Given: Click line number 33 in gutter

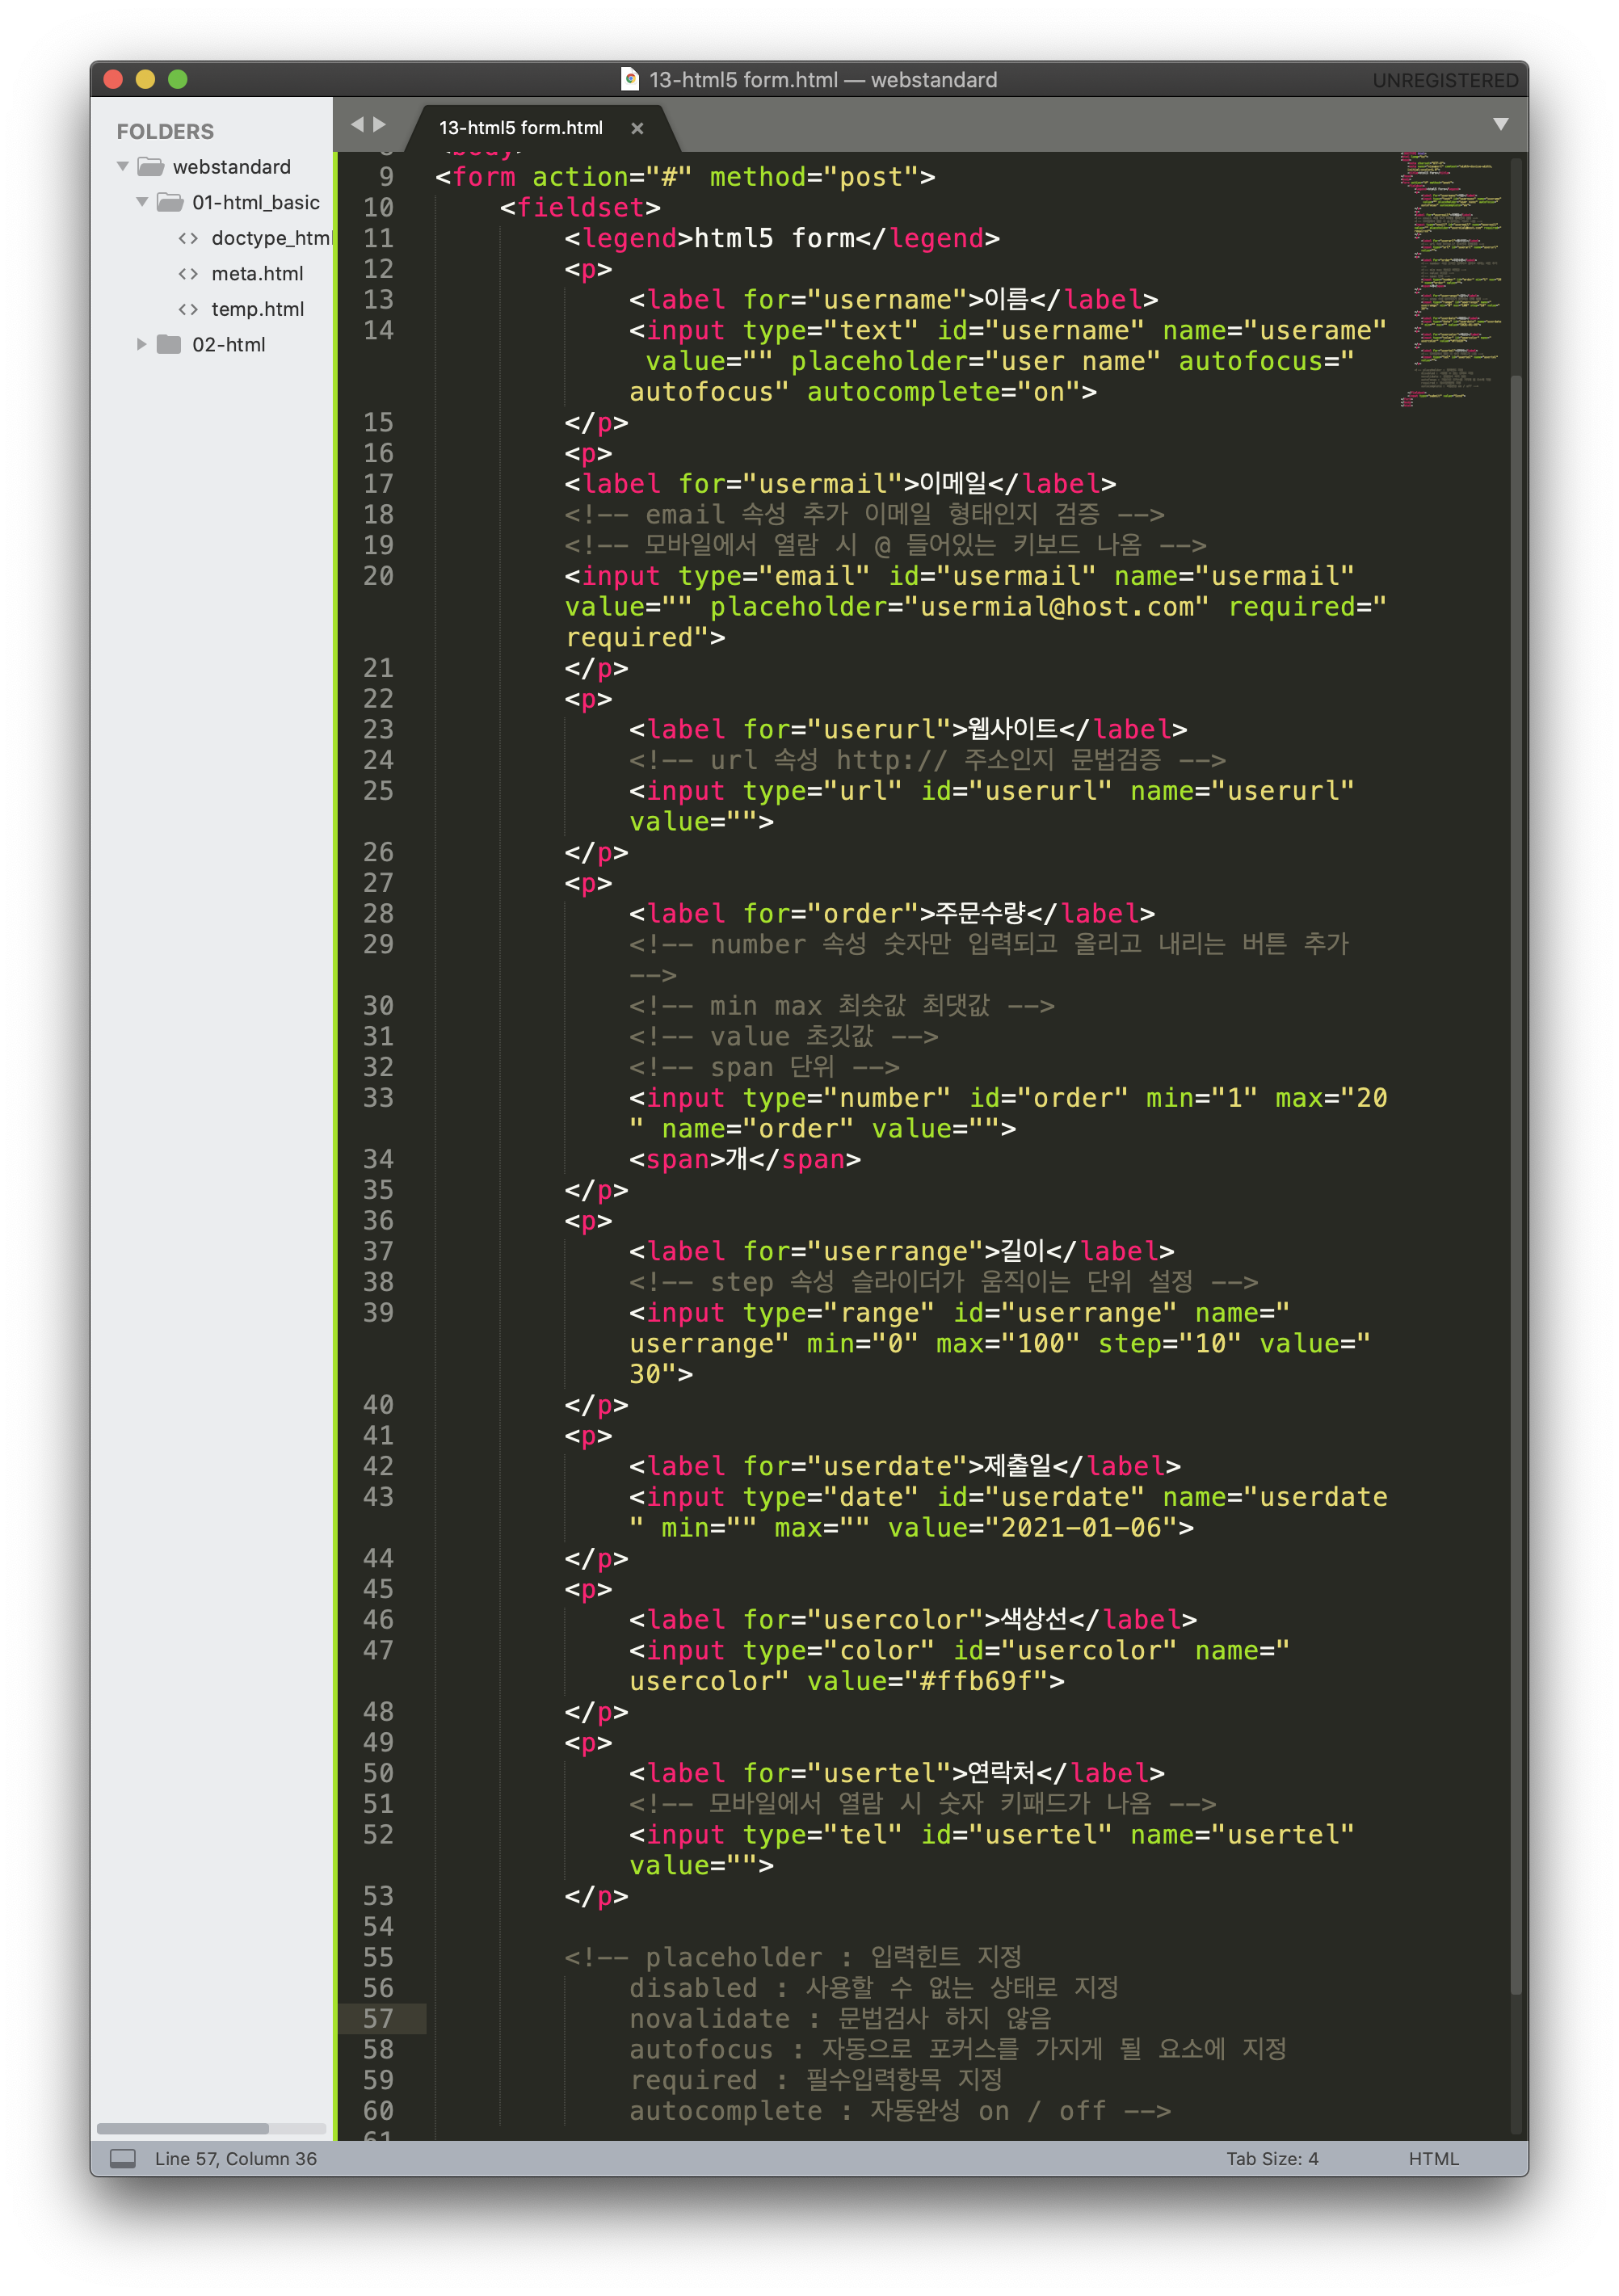Looking at the screenshot, I should coord(378,1098).
